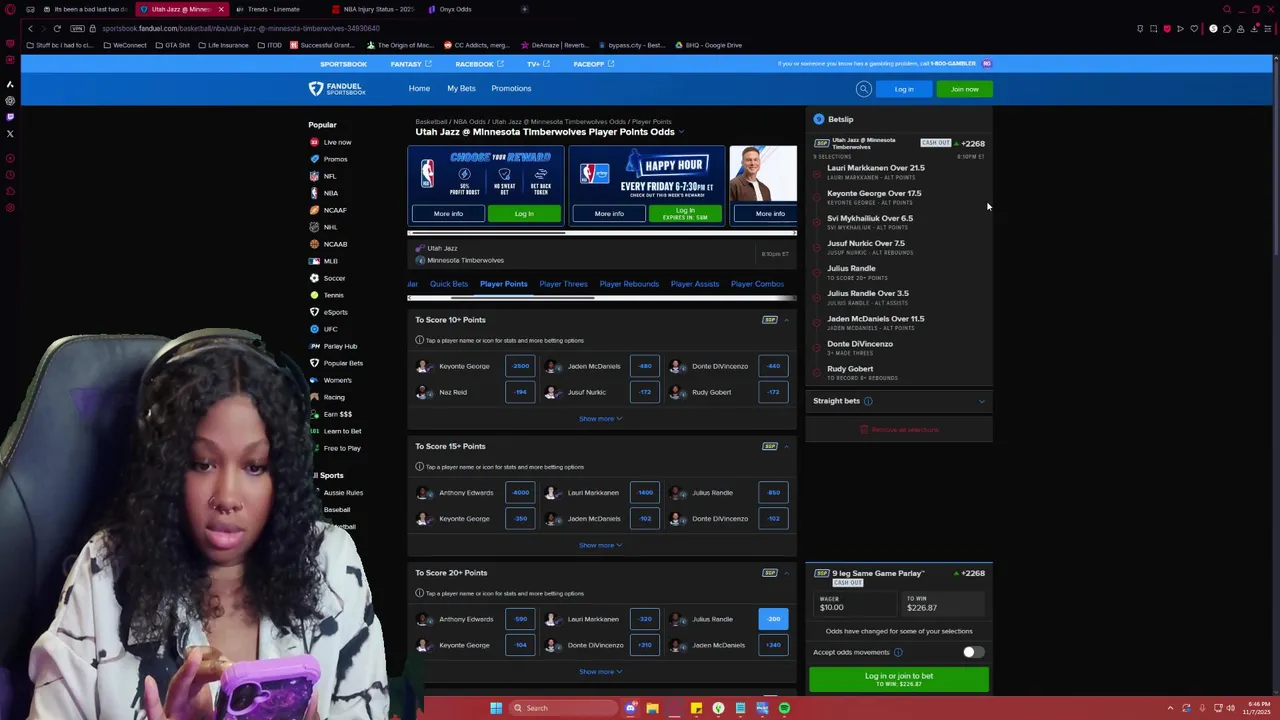Image resolution: width=1280 pixels, height=720 pixels.
Task: Open More info on Choose Your Reward banner
Action: pyautogui.click(x=448, y=214)
